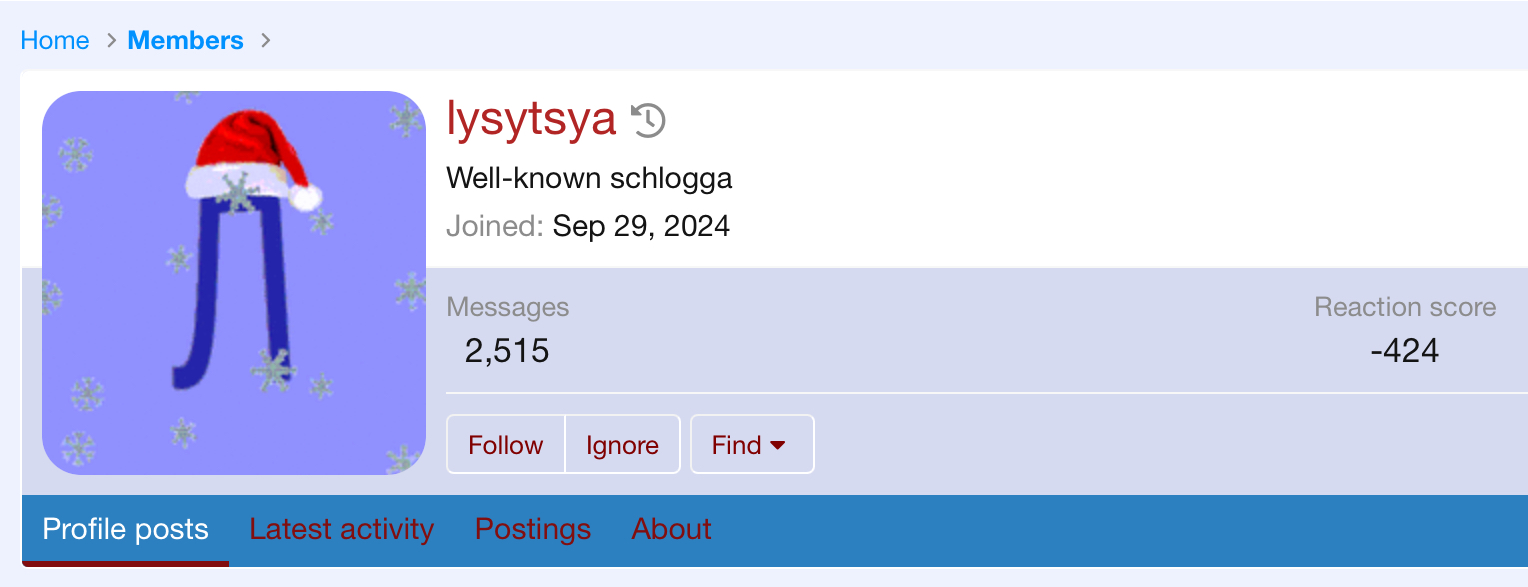Select the About tab
Screen dimensions: 1528x587
pos(672,529)
